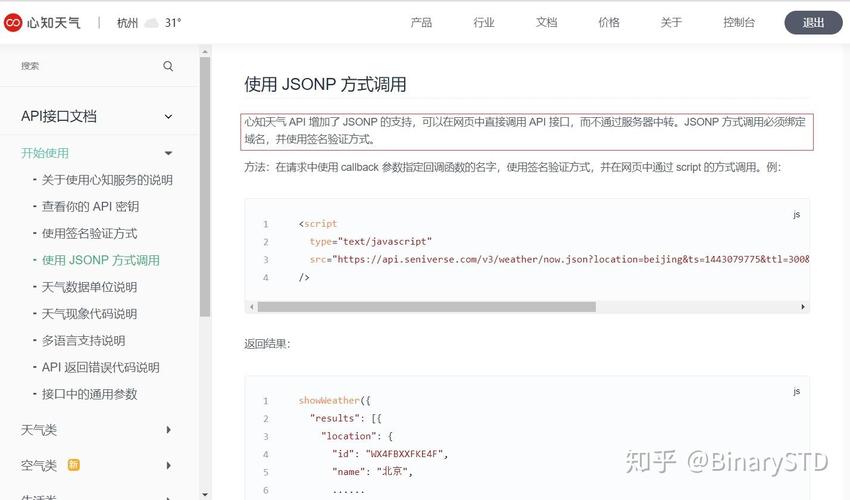
Task: Click the "name": "北京" code line
Action: (x=372, y=472)
